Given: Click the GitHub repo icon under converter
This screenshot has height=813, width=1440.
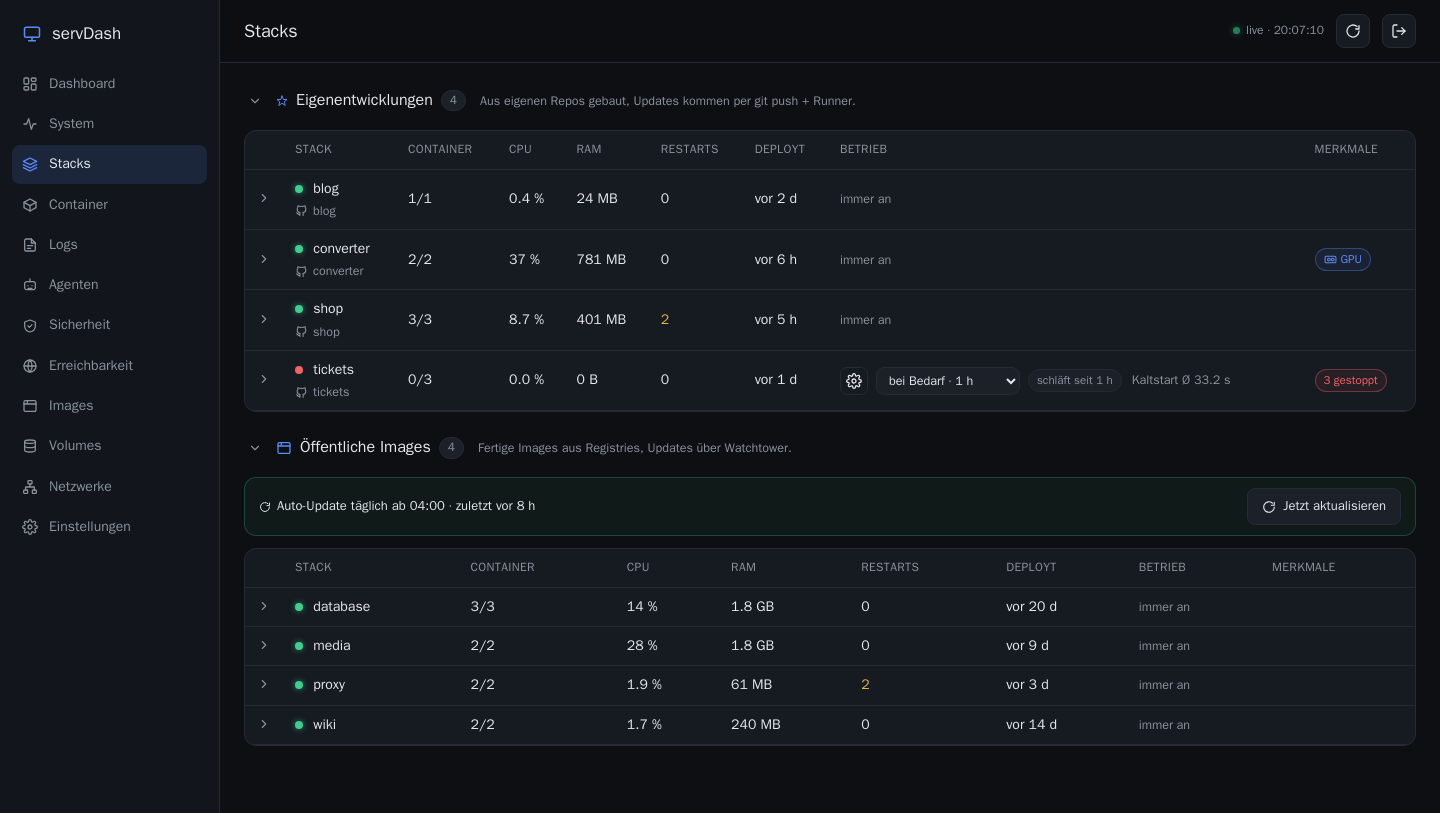Looking at the screenshot, I should 301,271.
